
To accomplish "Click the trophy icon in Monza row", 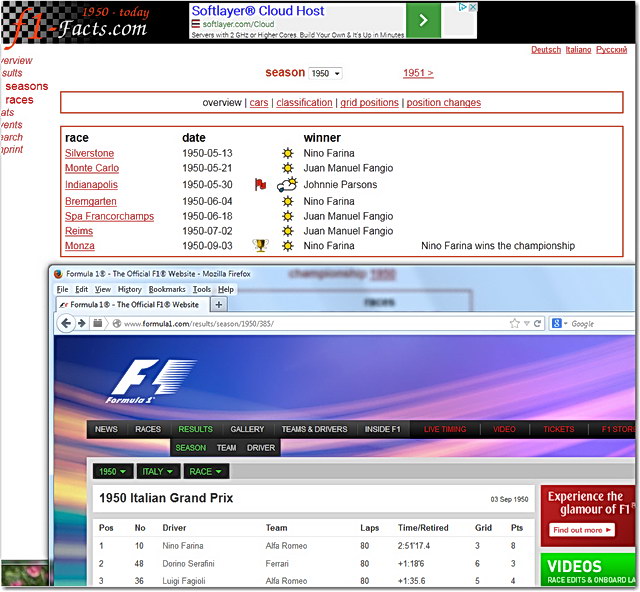I will tap(260, 245).
